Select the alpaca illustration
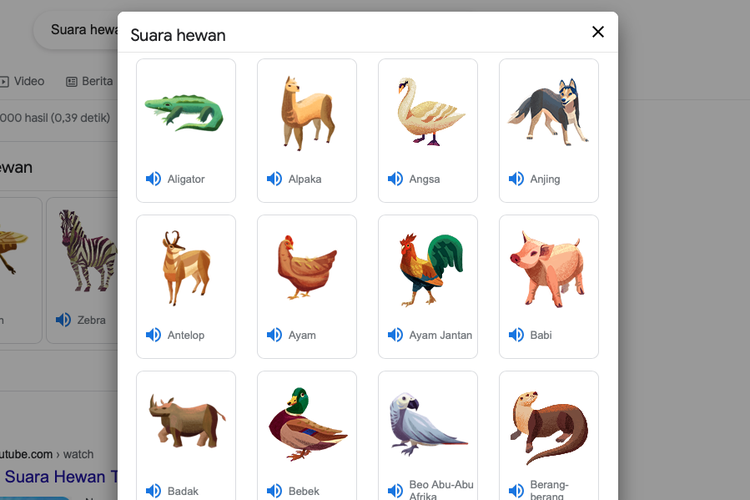The height and width of the screenshot is (500, 750). (307, 113)
